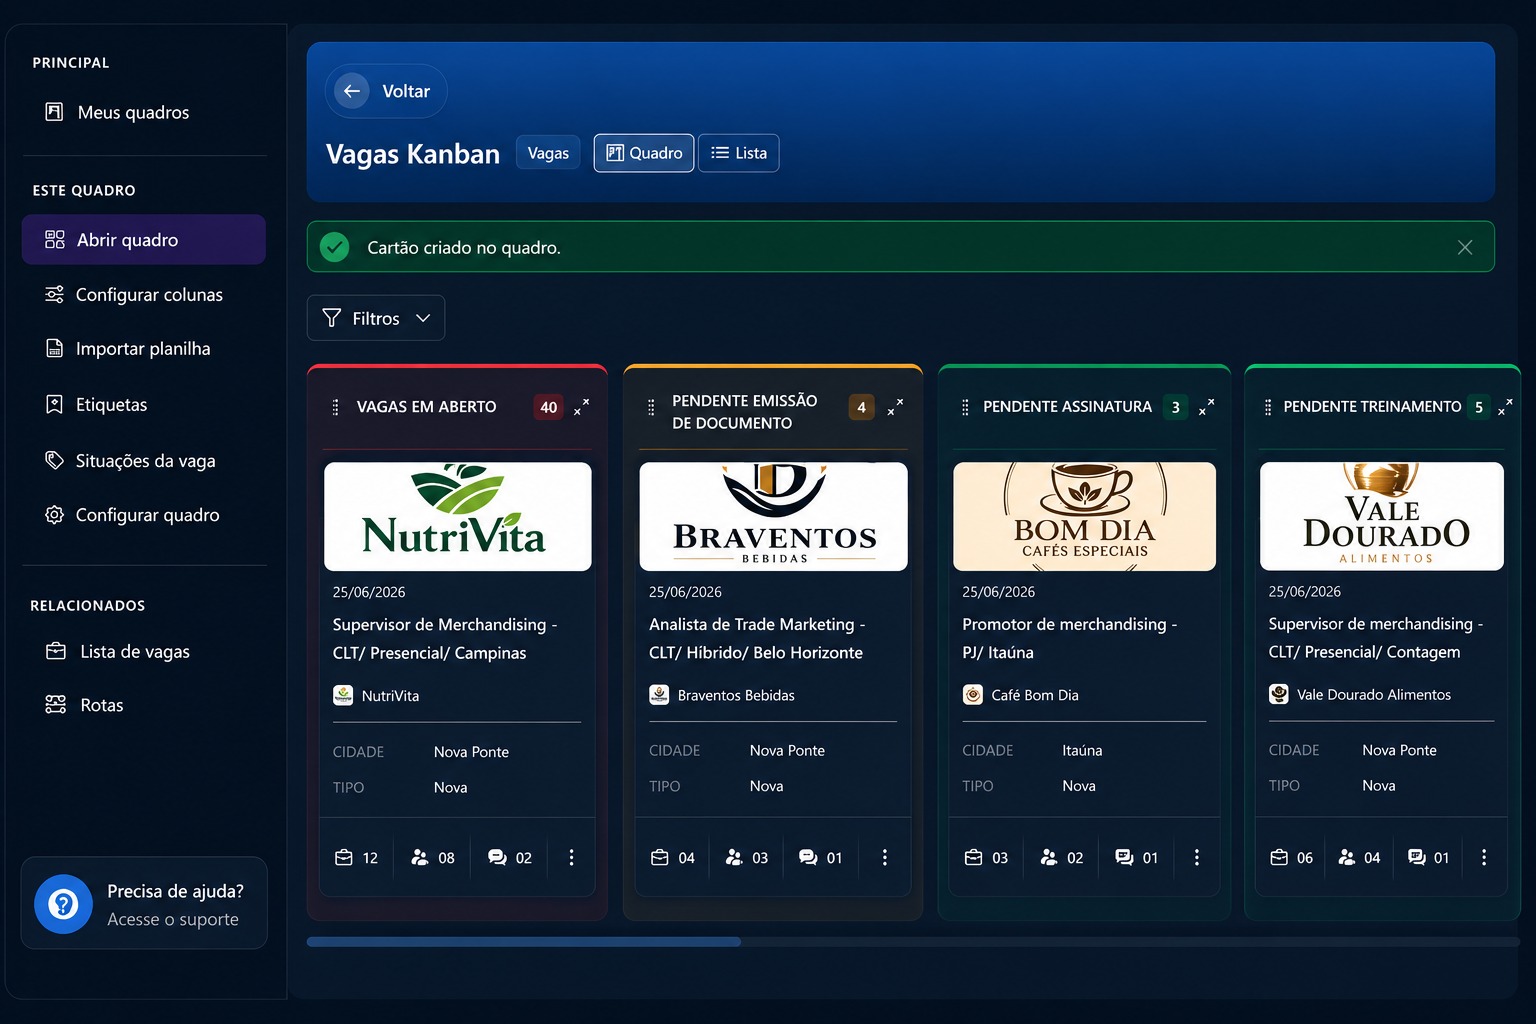Open the Vale Dourado logo thumbnail
Screen dimensions: 1536x1024
tap(1382, 516)
